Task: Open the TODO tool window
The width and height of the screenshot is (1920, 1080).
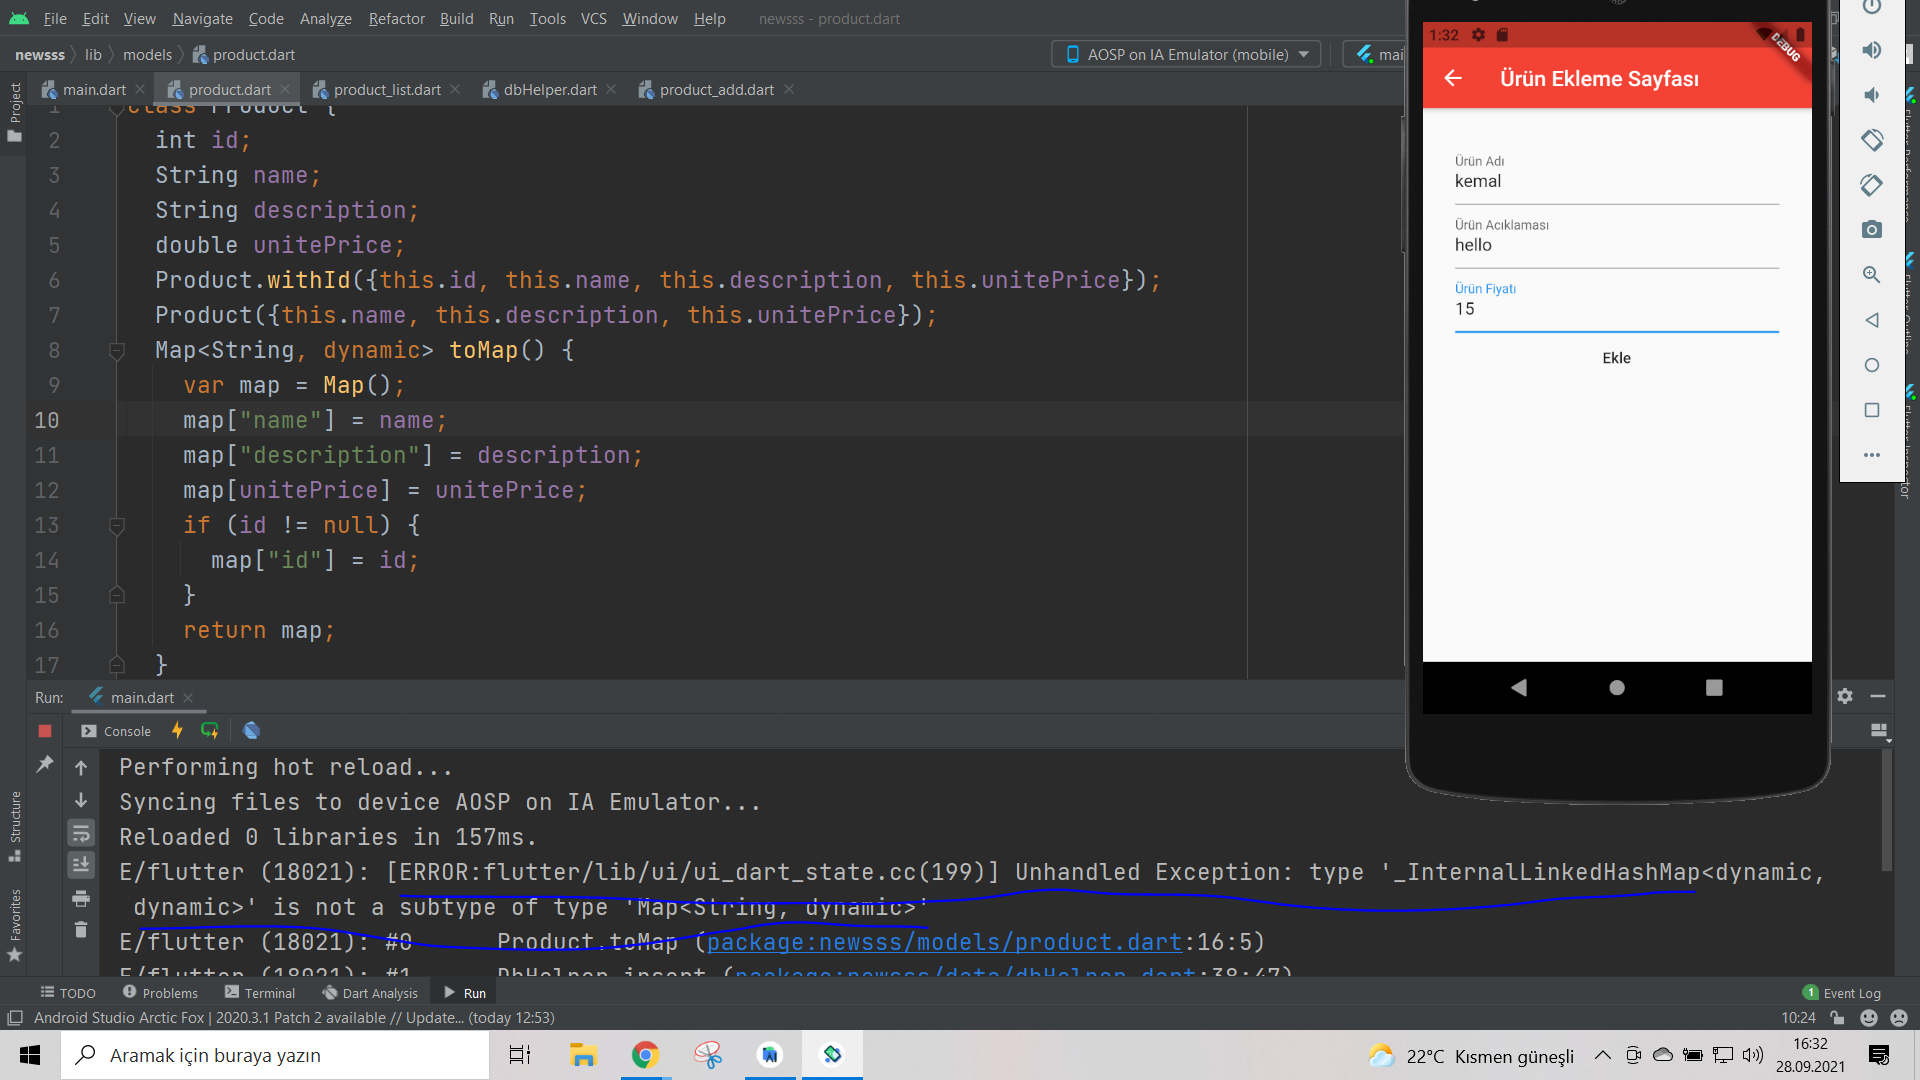Action: (68, 992)
